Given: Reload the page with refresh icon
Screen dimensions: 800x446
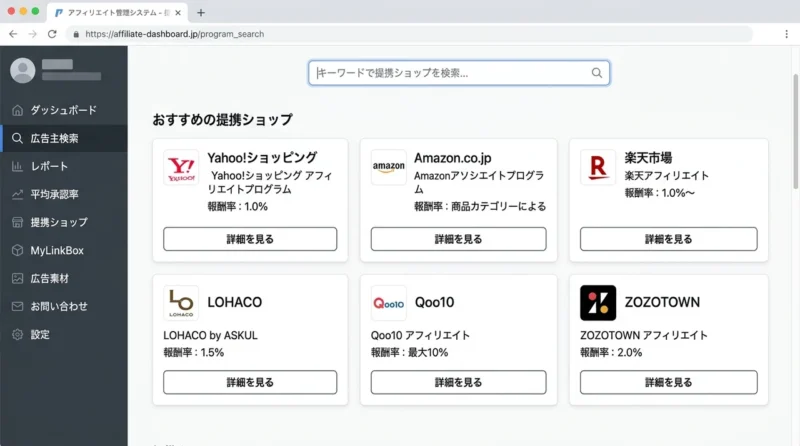Looking at the screenshot, I should pos(52,34).
